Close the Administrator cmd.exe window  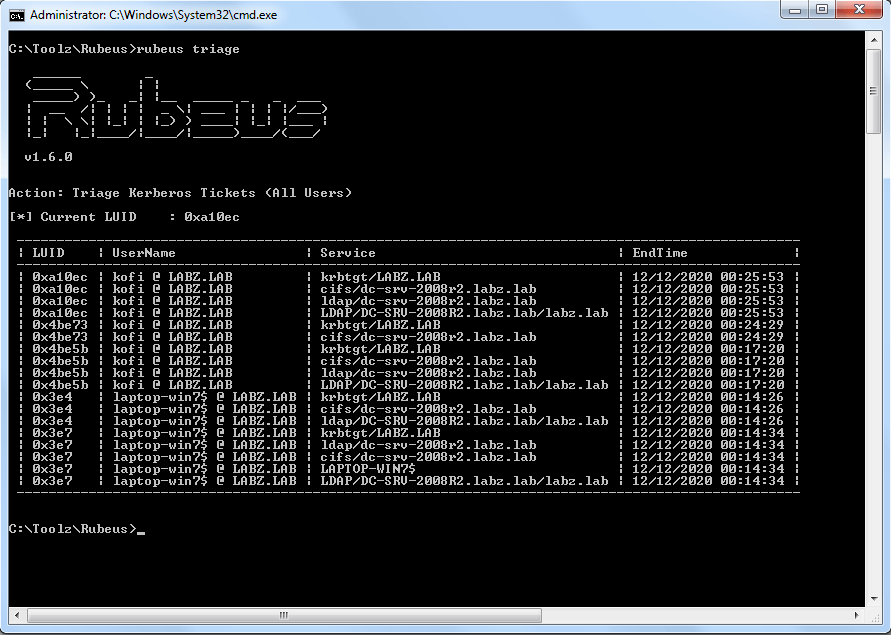coord(859,10)
